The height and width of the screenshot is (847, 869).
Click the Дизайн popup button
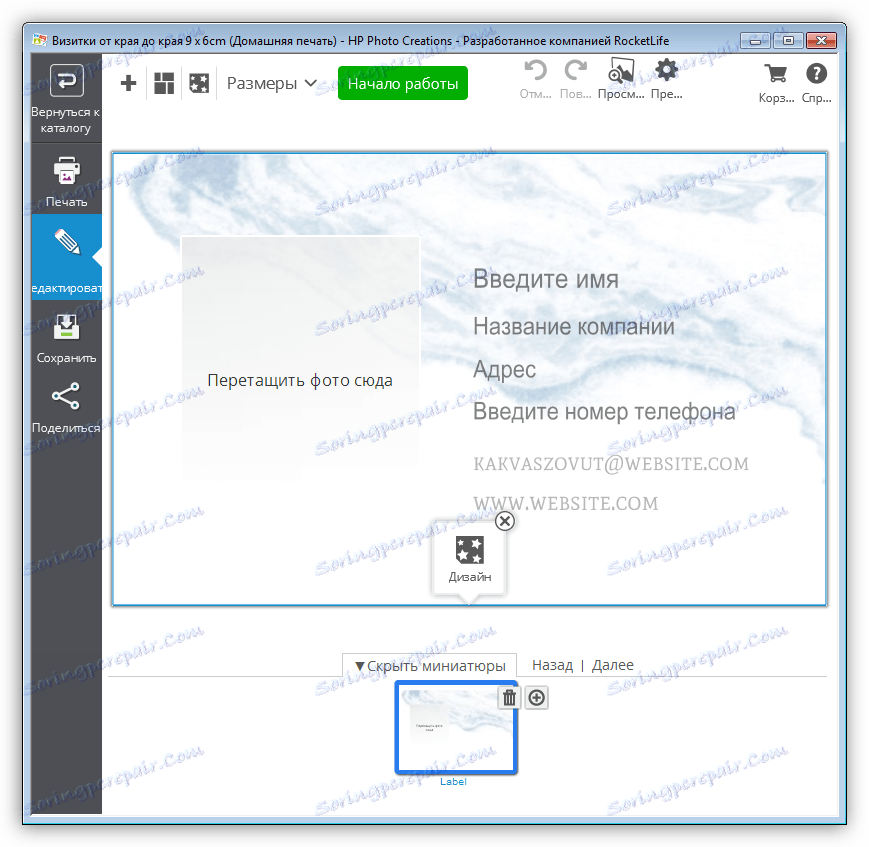pyautogui.click(x=469, y=559)
